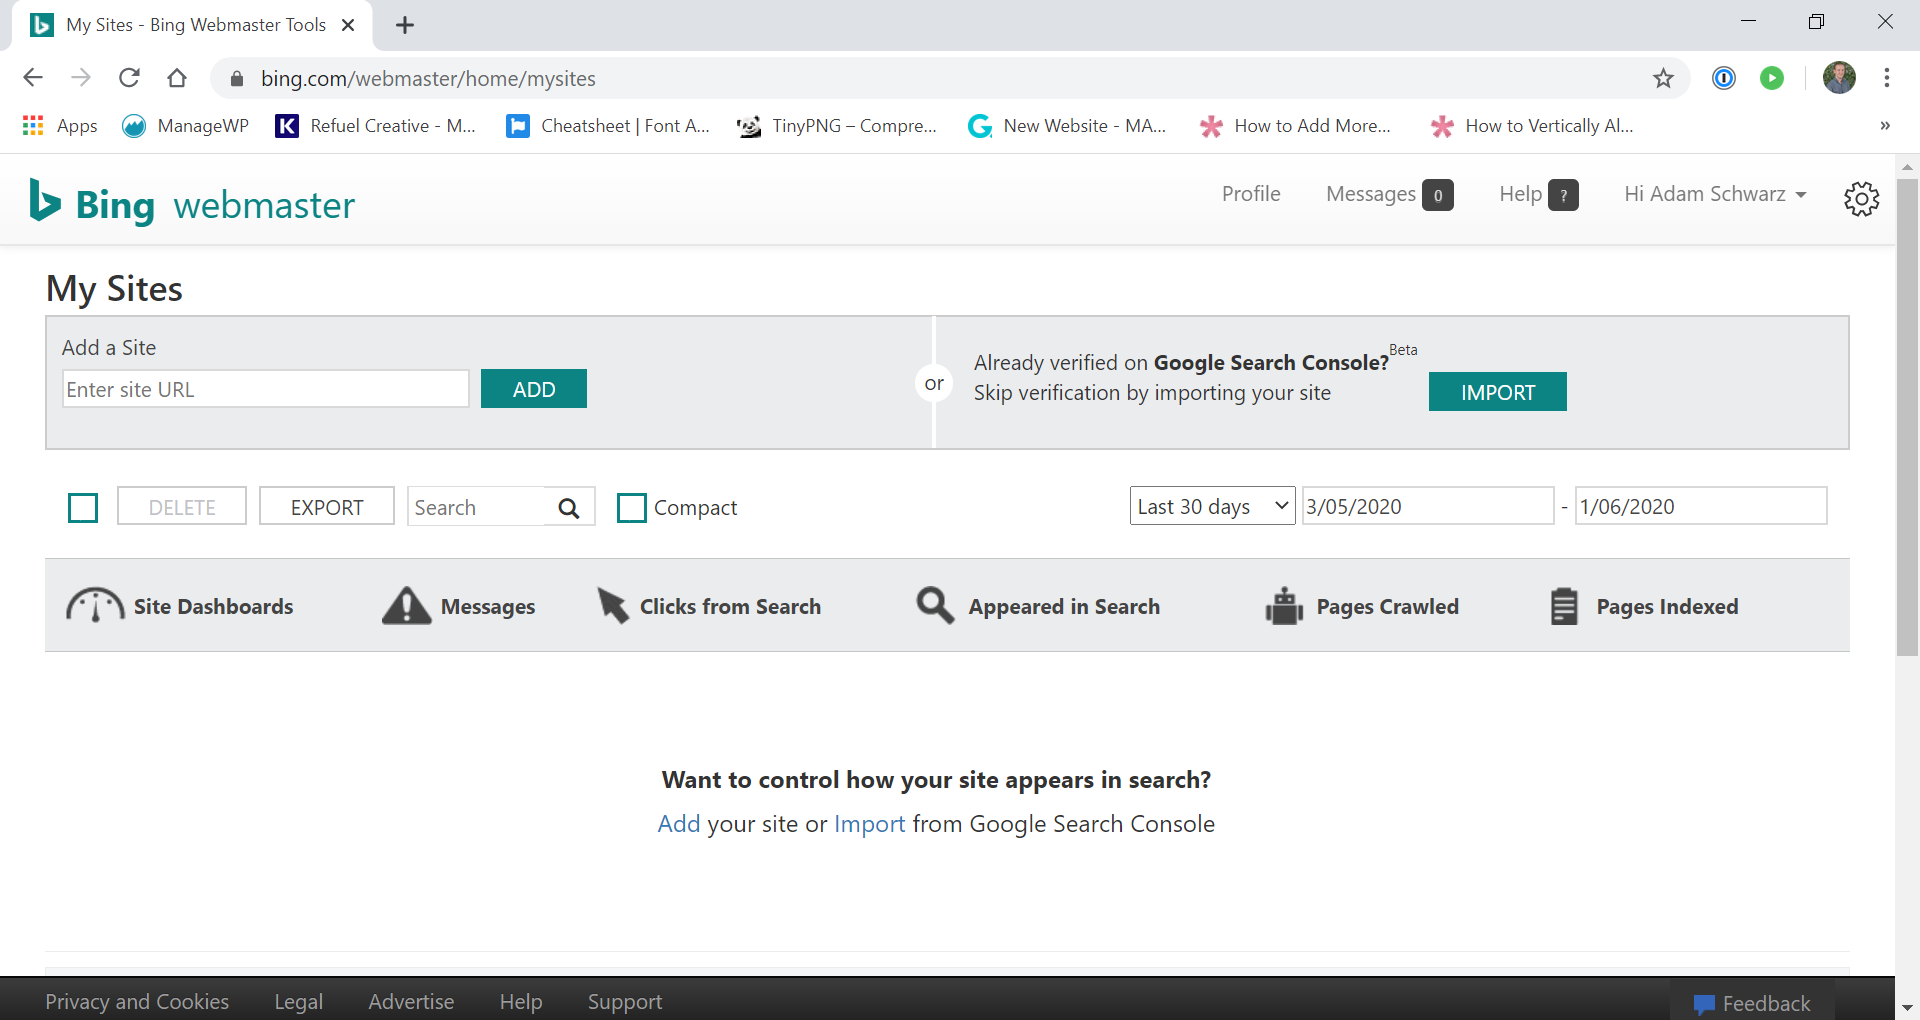Click the Messages warning triangle icon
1920x1020 pixels.
406,605
